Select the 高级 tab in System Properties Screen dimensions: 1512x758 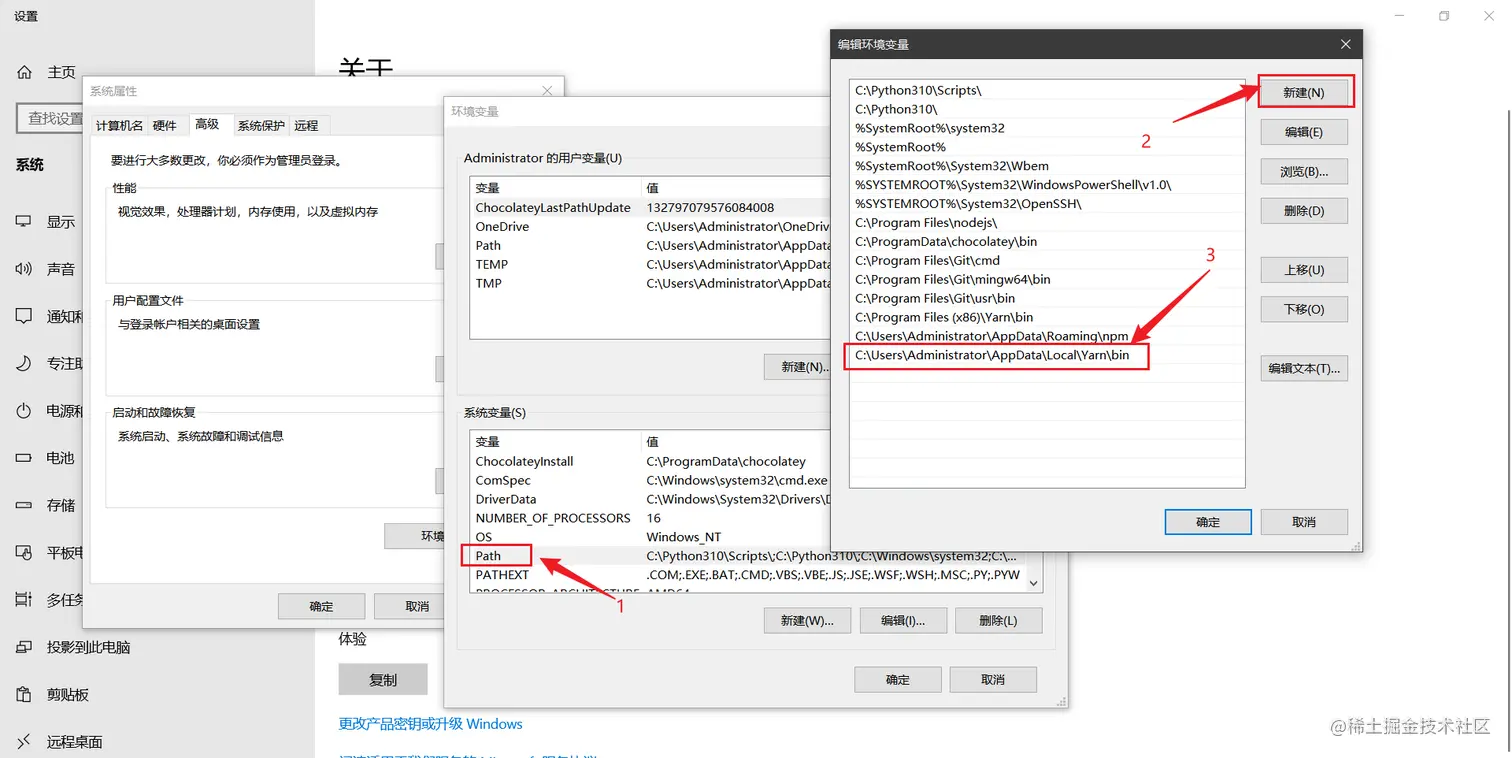point(207,124)
